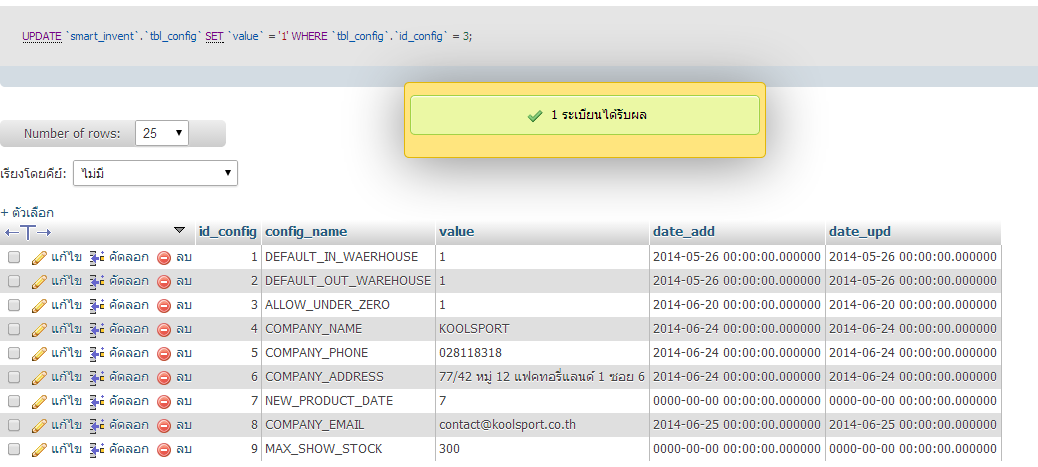The image size is (1038, 467).
Task: Click the pencil edit icon for COMPANY_PHONE row
Action: (x=39, y=353)
